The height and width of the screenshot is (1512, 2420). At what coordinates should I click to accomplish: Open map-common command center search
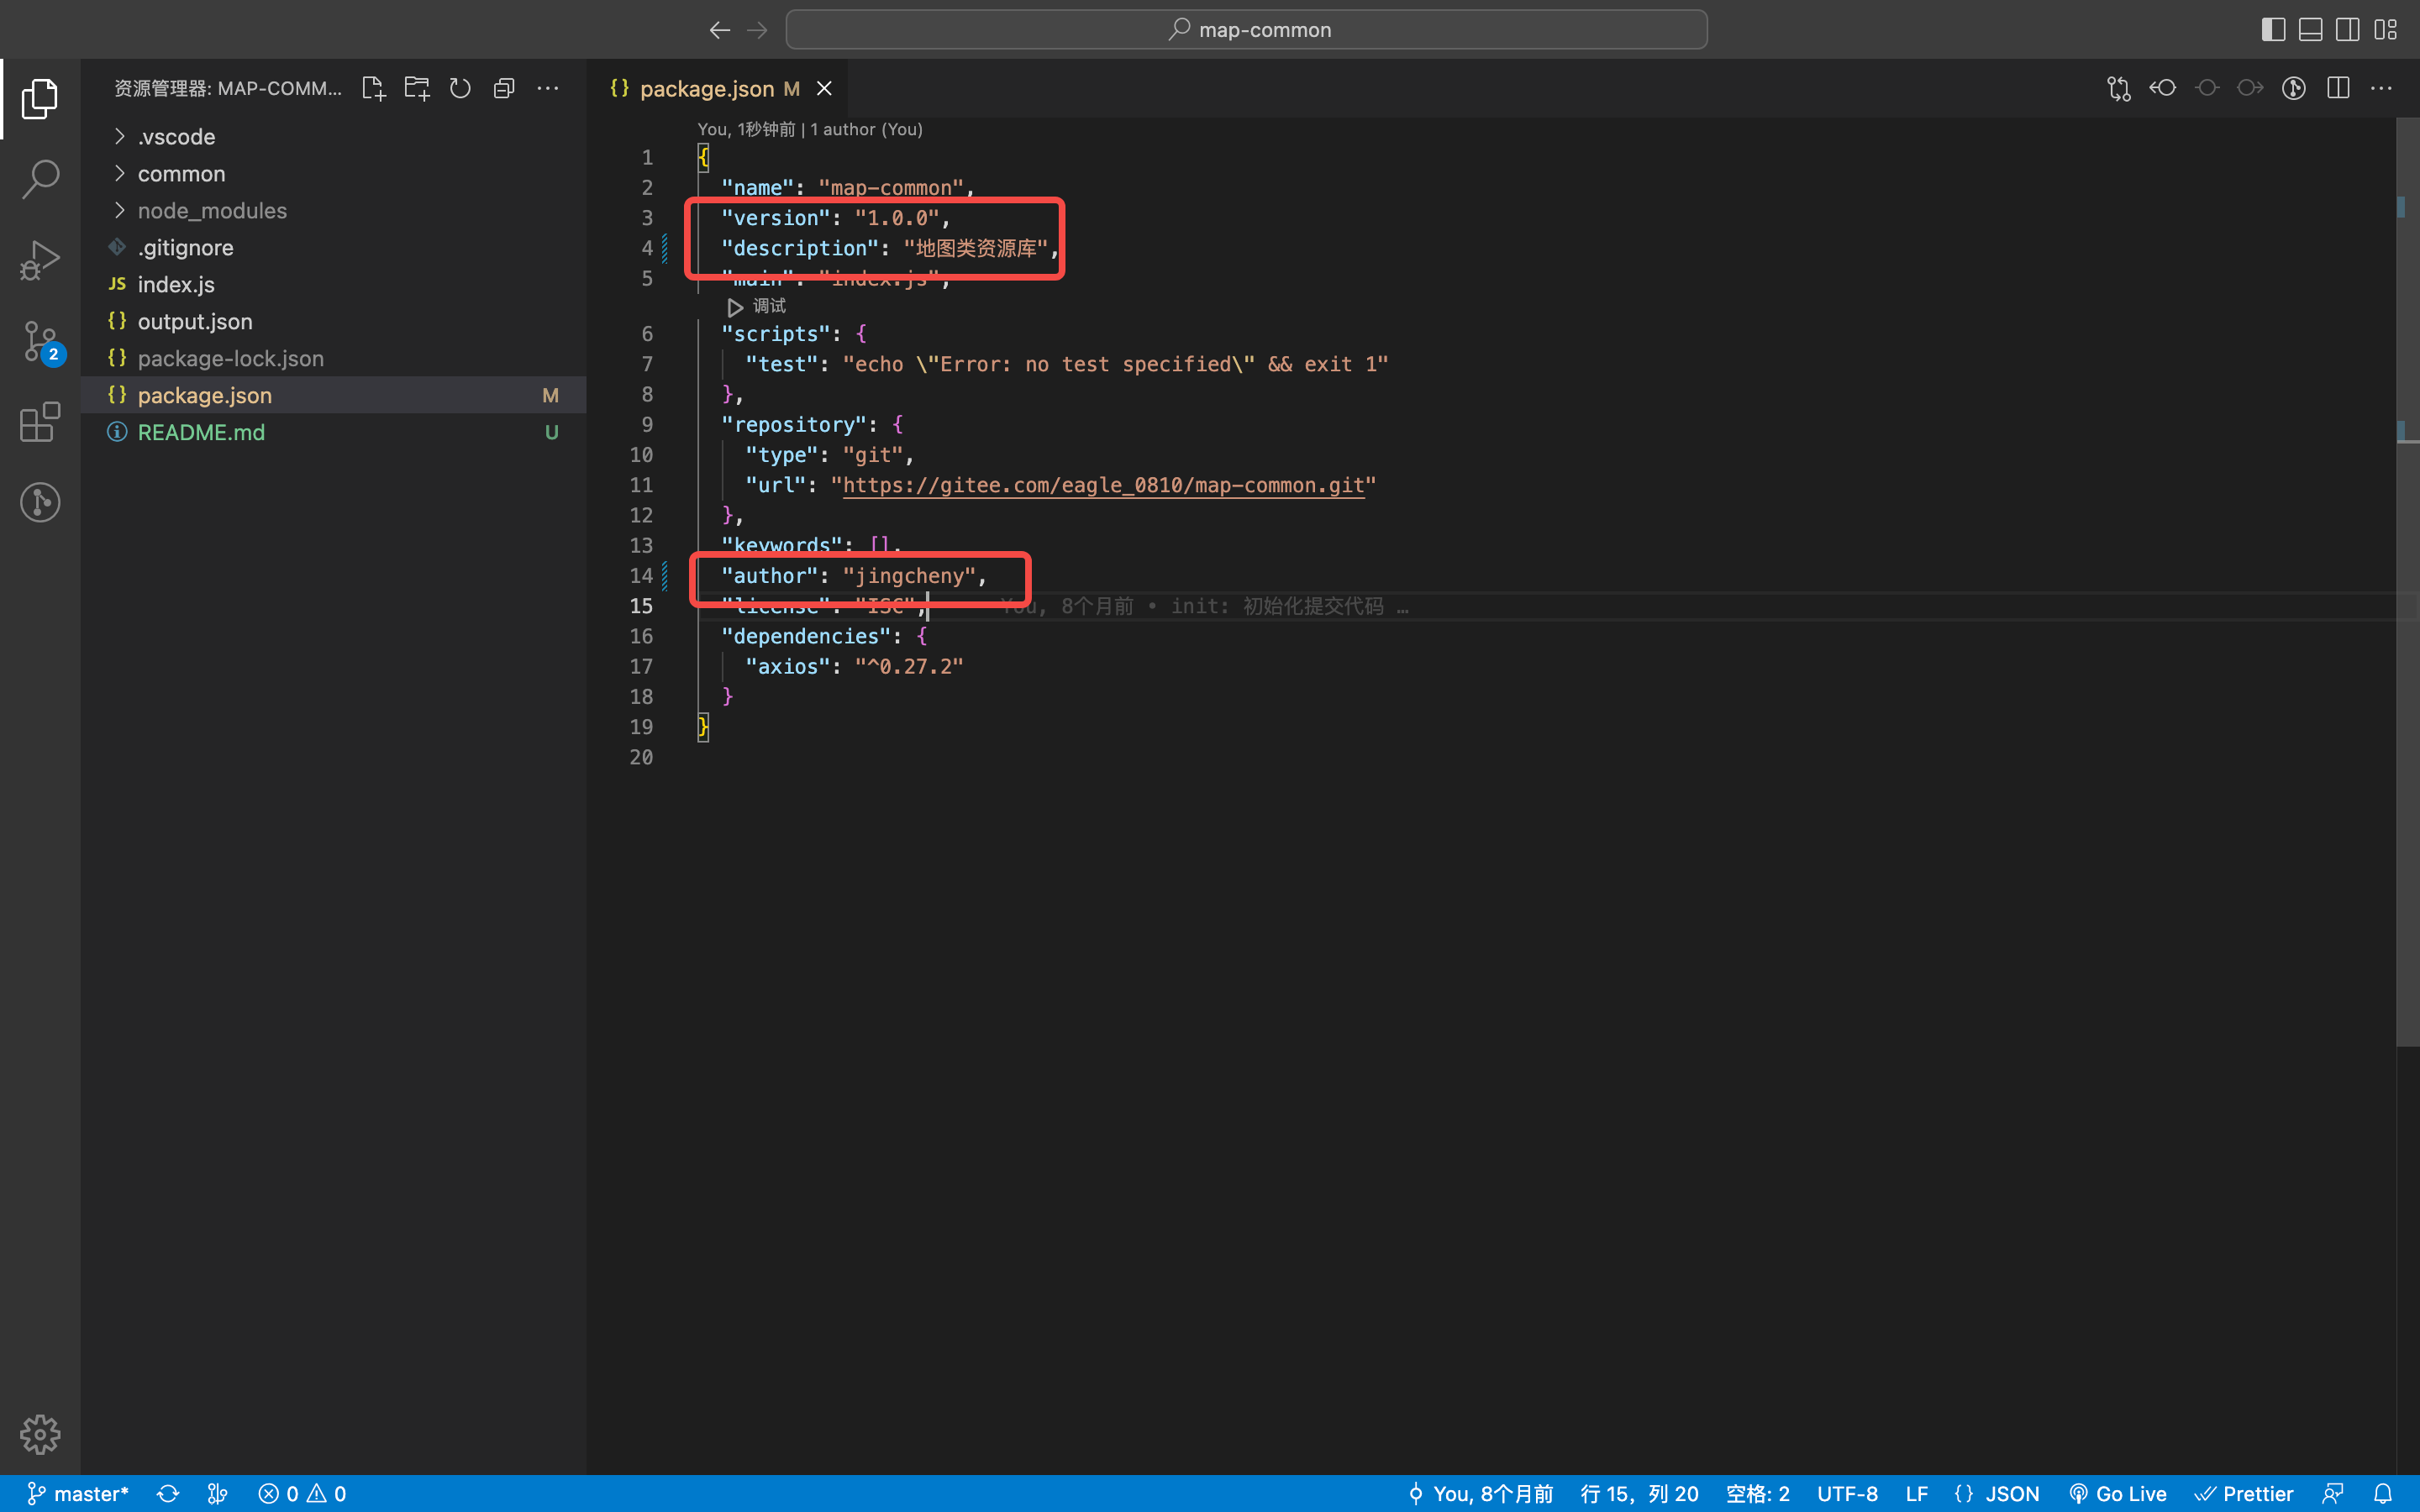pyautogui.click(x=1246, y=30)
